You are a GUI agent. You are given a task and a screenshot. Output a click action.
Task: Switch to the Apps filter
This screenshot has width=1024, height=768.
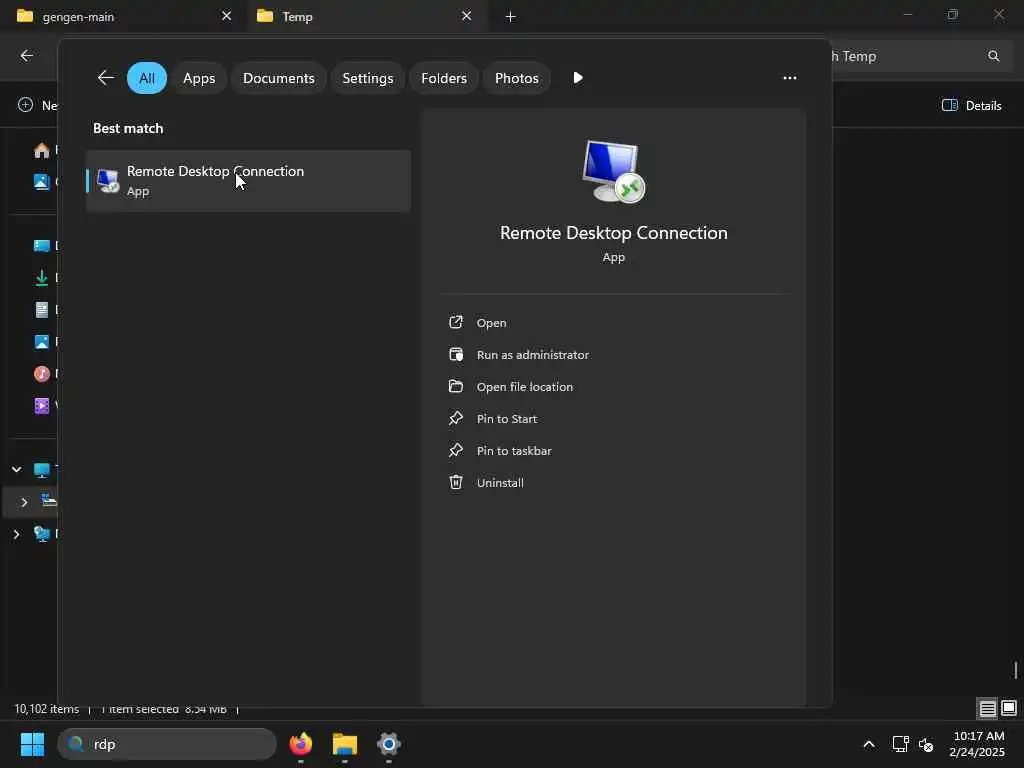(x=199, y=78)
